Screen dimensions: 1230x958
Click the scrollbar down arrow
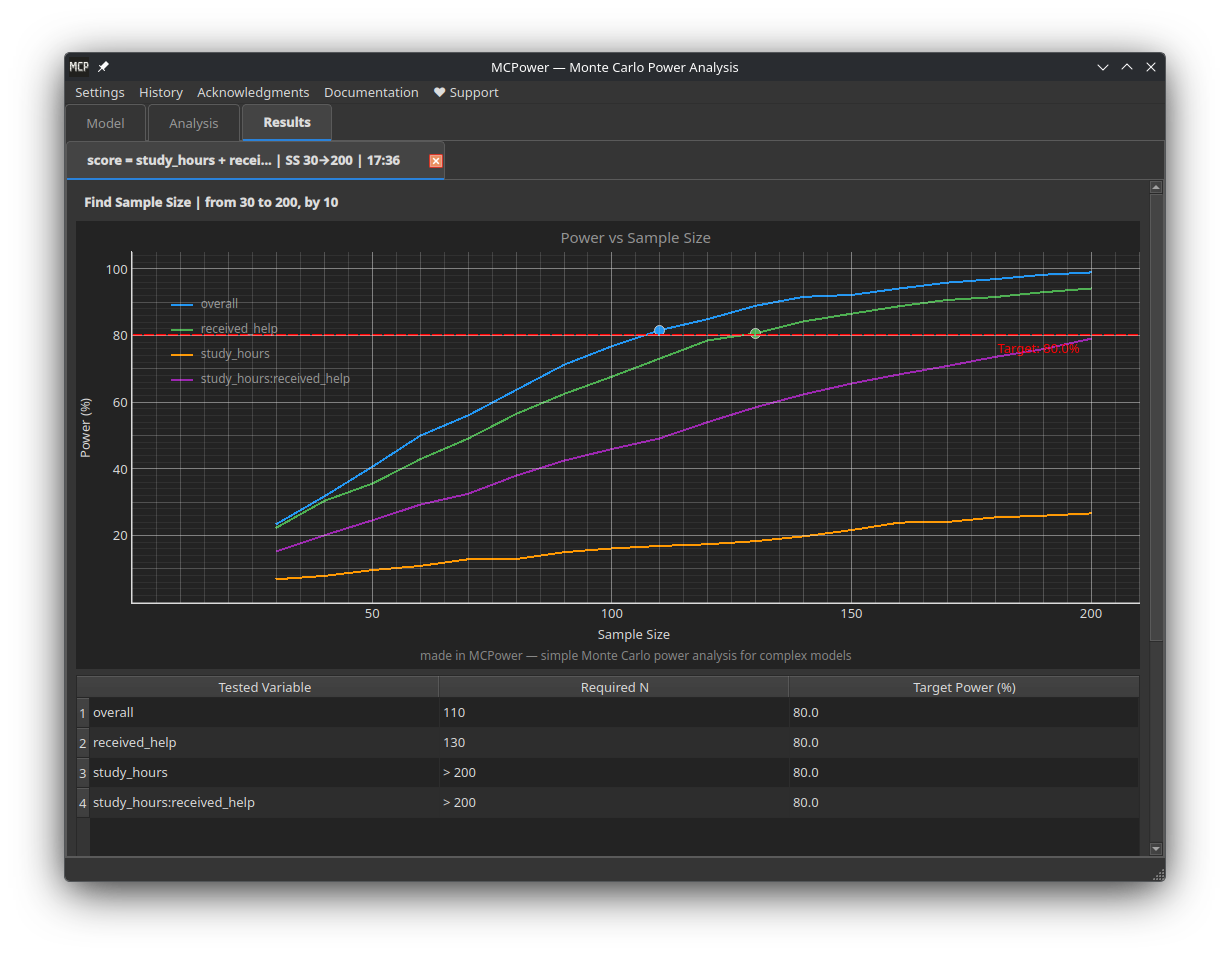coord(1156,849)
